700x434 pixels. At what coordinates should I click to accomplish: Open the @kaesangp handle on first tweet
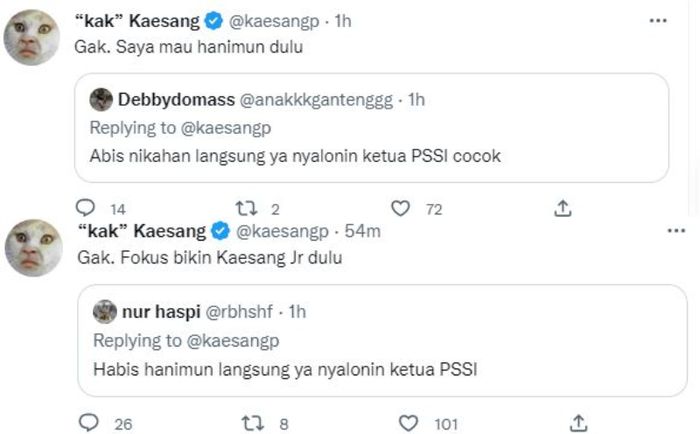[280, 20]
